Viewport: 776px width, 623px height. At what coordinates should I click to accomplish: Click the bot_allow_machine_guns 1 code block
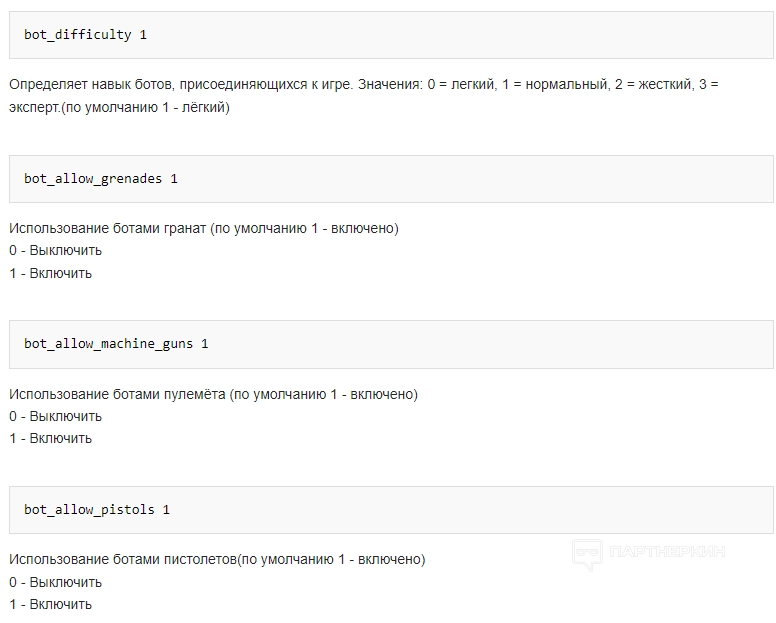coord(390,344)
